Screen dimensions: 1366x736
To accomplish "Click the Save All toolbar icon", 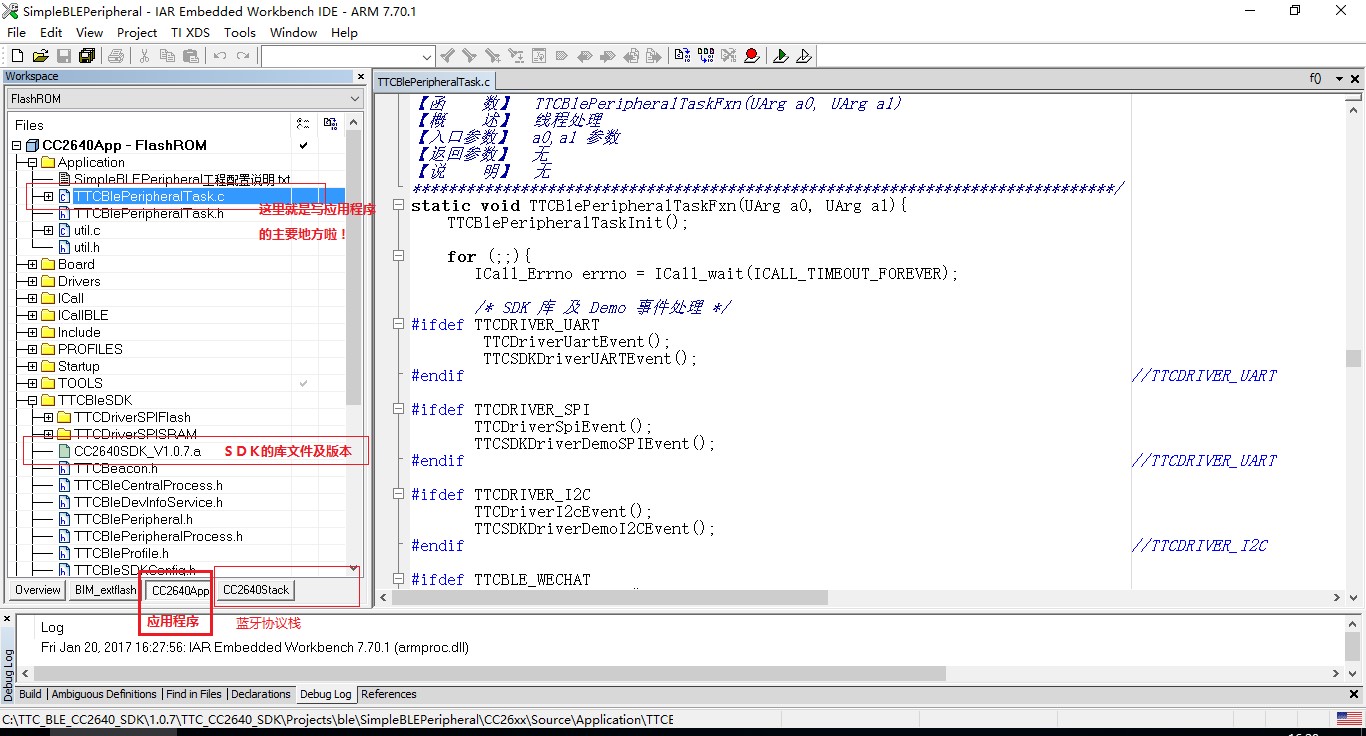I will (x=86, y=56).
